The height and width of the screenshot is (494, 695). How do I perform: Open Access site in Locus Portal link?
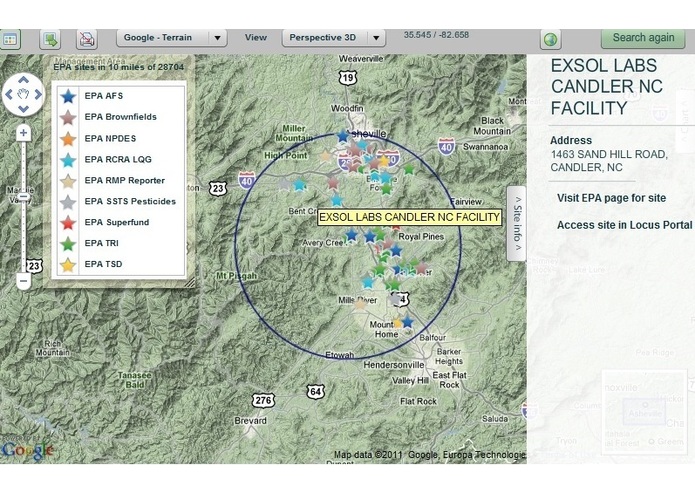[624, 225]
